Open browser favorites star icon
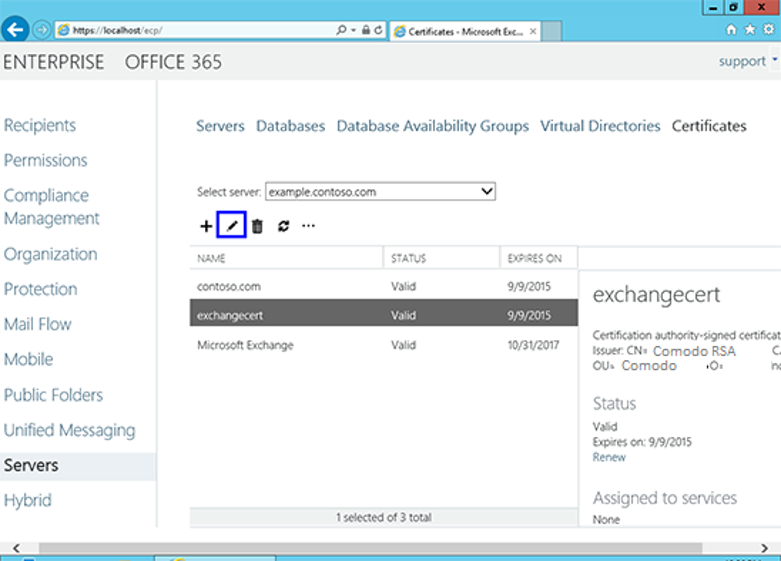Screen dimensions: 781x561 (x=749, y=30)
